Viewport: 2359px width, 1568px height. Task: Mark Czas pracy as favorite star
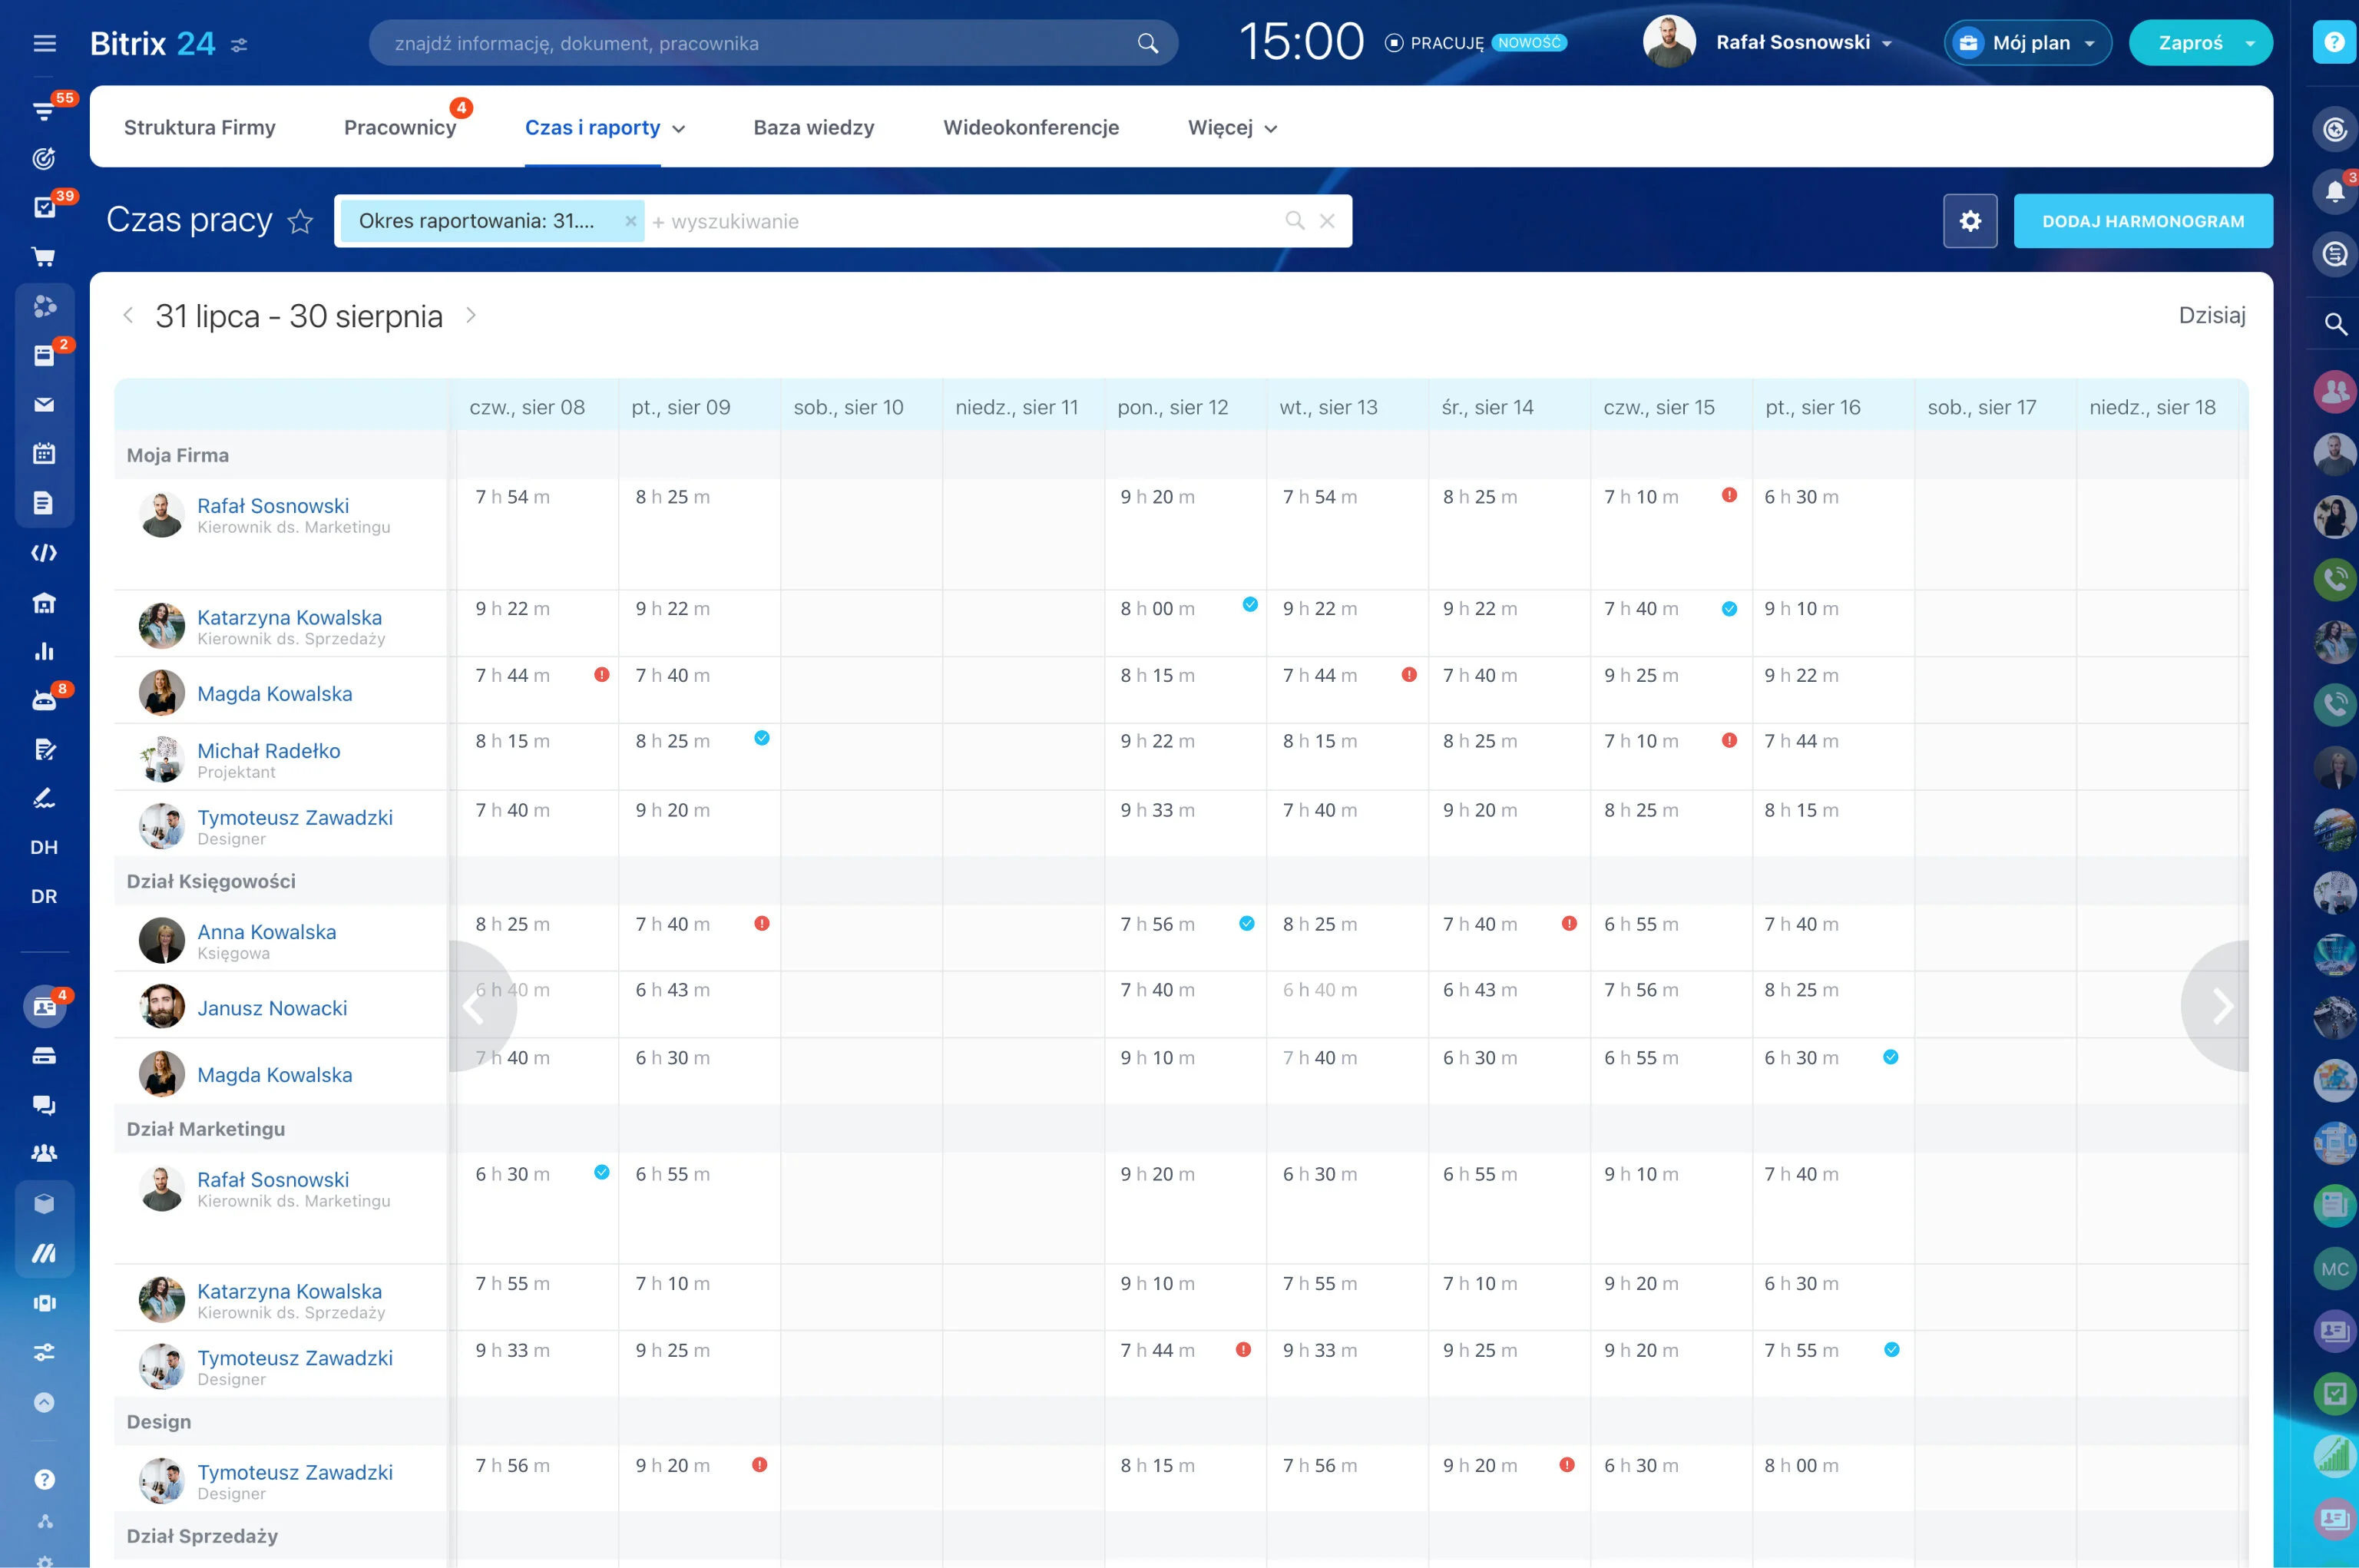(x=300, y=221)
